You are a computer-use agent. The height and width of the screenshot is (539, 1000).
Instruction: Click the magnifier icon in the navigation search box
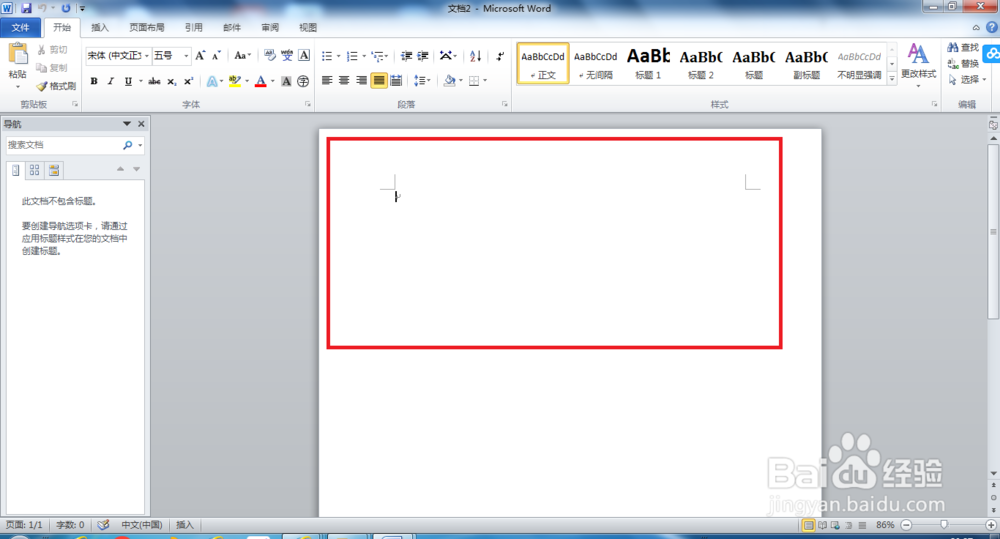coord(128,145)
